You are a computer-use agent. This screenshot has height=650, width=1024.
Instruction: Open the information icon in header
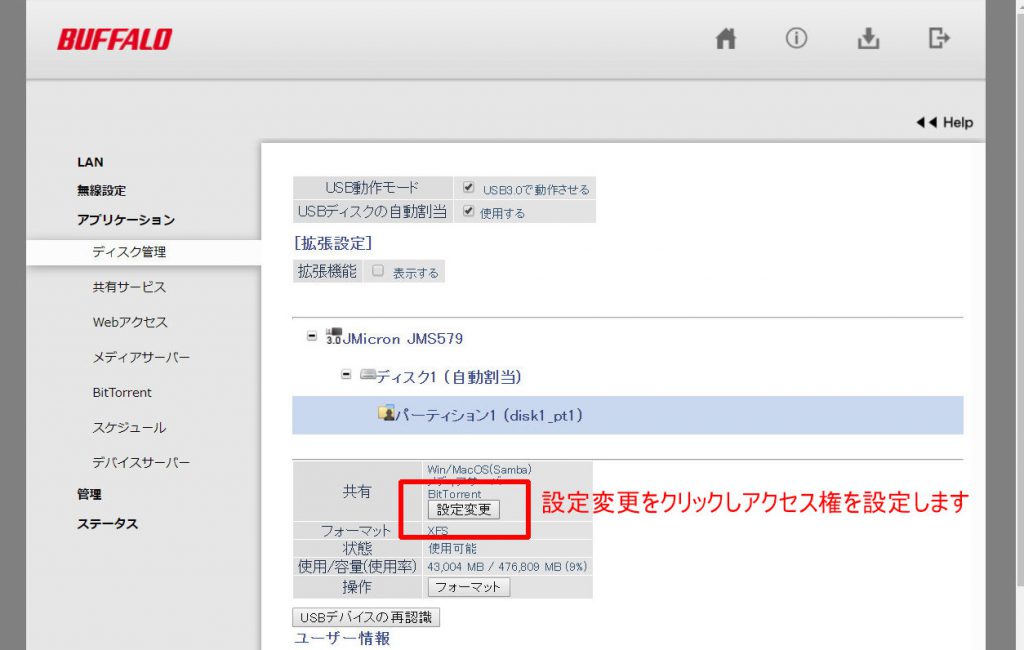[x=796, y=39]
